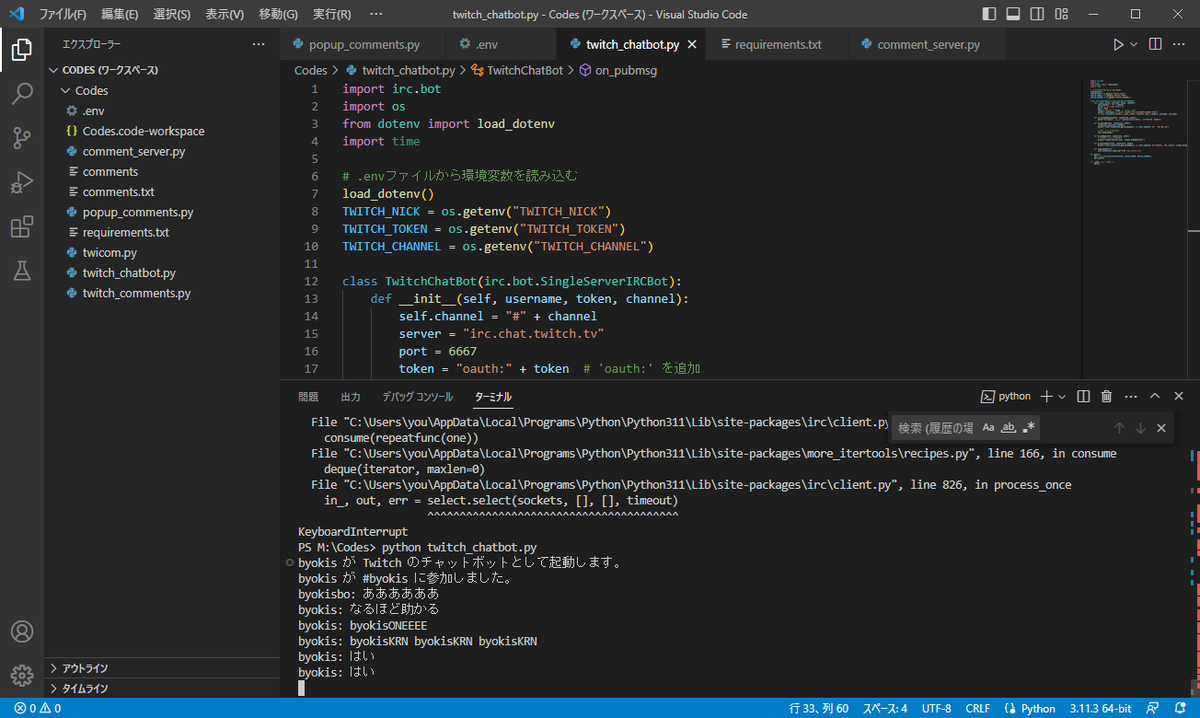Open feedback icon in status bar
Image resolution: width=1200 pixels, height=718 pixels.
tap(1153, 708)
